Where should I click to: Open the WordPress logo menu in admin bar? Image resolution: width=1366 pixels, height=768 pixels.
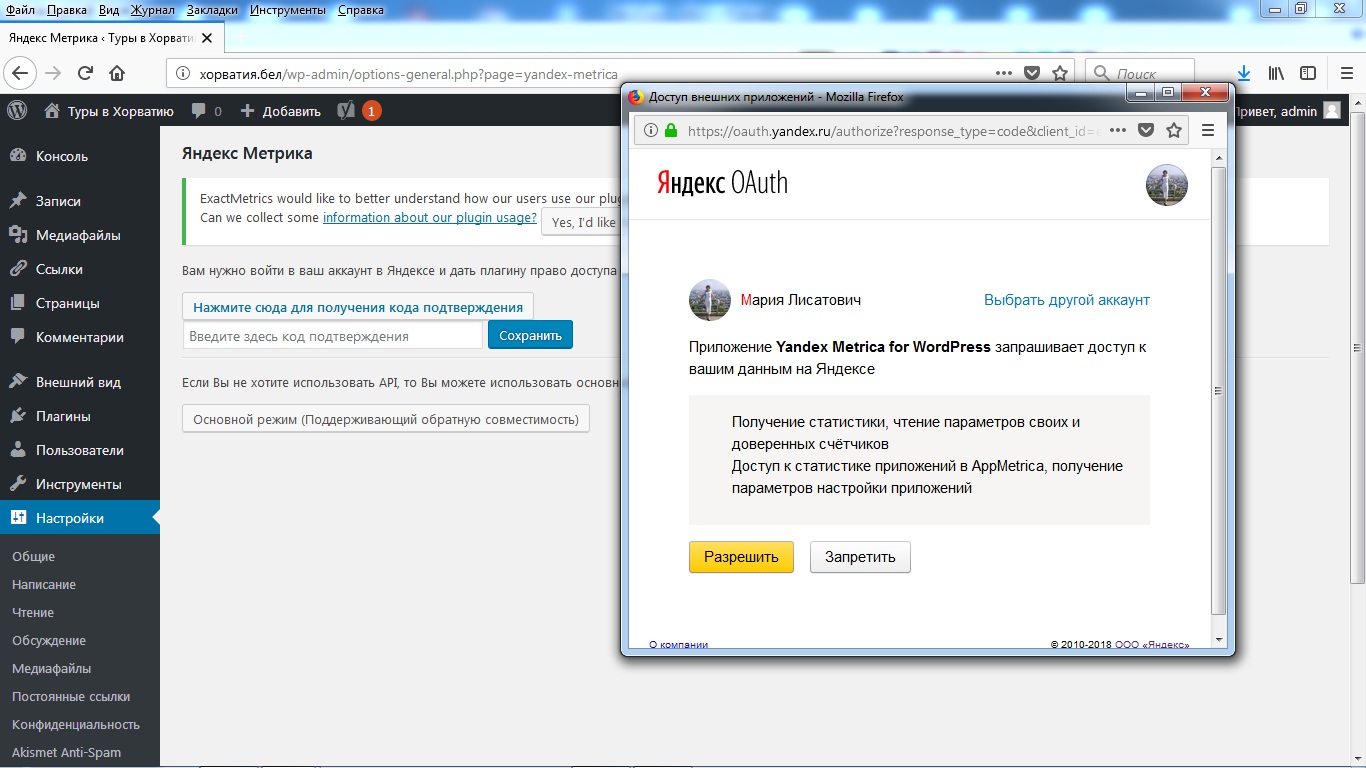(17, 111)
